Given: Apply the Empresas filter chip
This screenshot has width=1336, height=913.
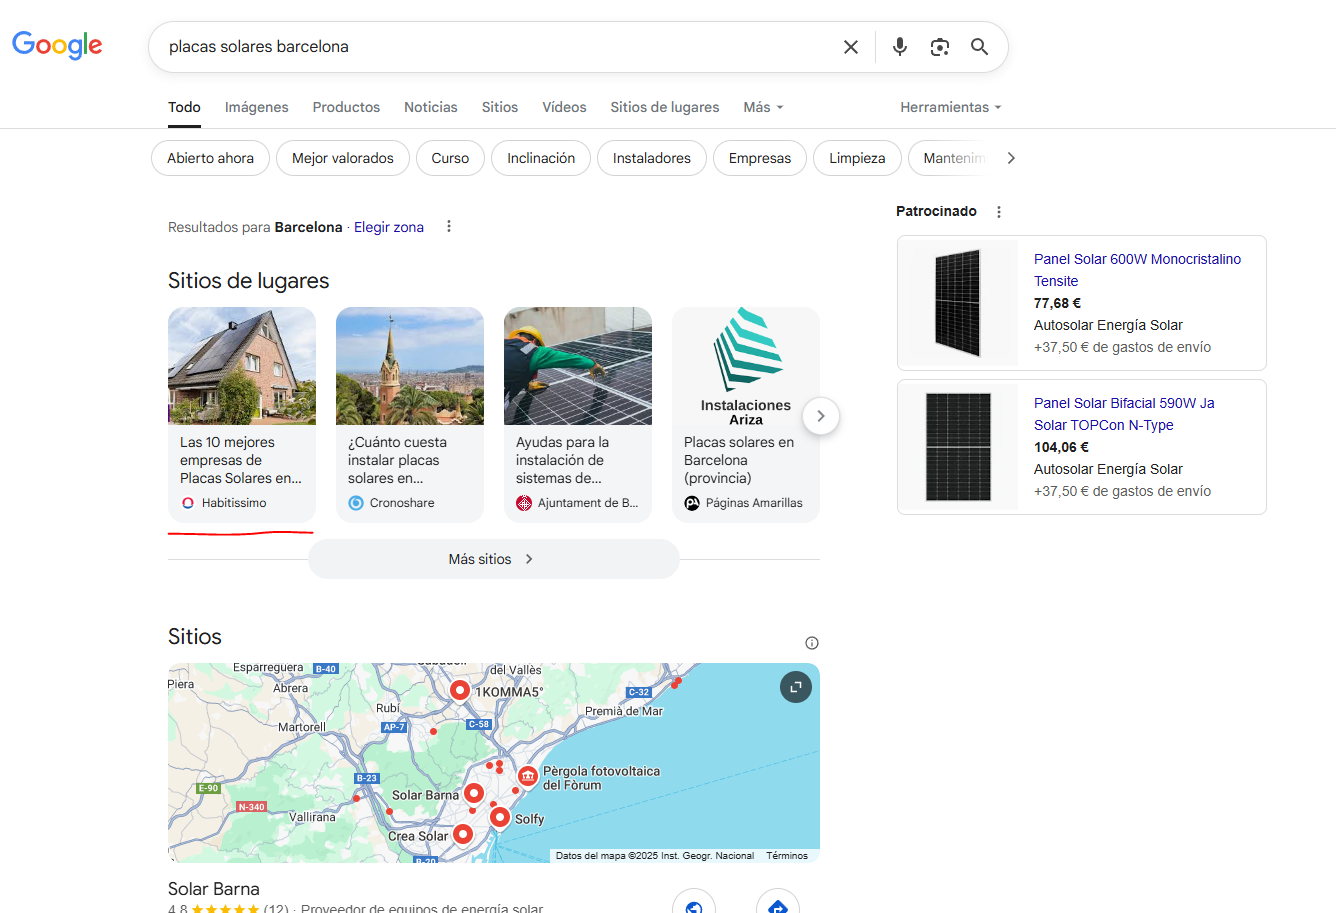Looking at the screenshot, I should pyautogui.click(x=760, y=158).
